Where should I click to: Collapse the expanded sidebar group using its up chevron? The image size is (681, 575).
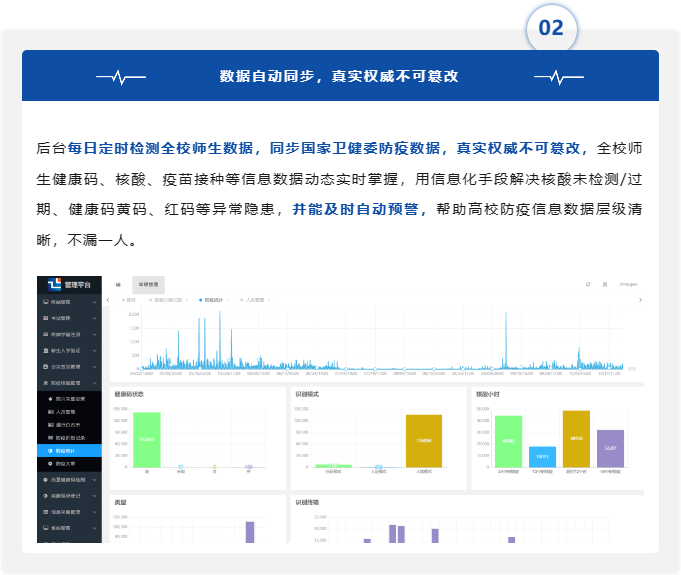click(x=94, y=383)
